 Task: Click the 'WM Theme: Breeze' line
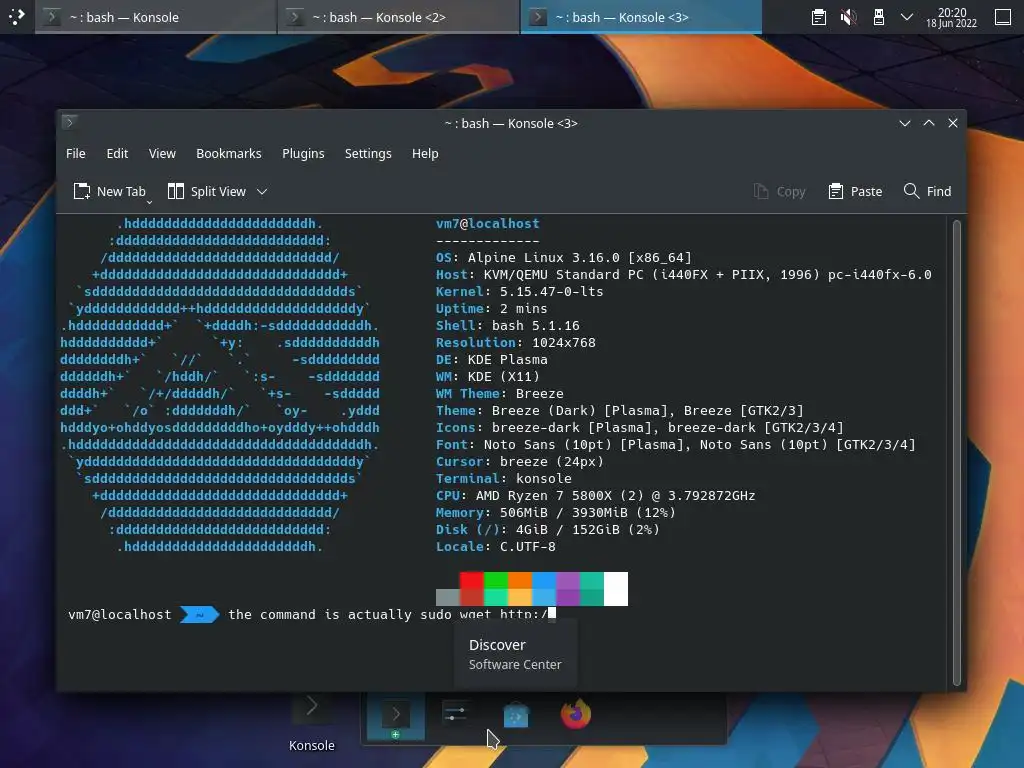(x=500, y=393)
